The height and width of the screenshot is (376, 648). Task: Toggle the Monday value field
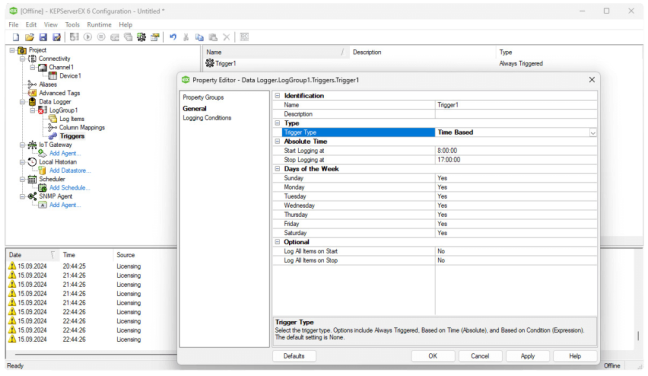[x=516, y=187]
